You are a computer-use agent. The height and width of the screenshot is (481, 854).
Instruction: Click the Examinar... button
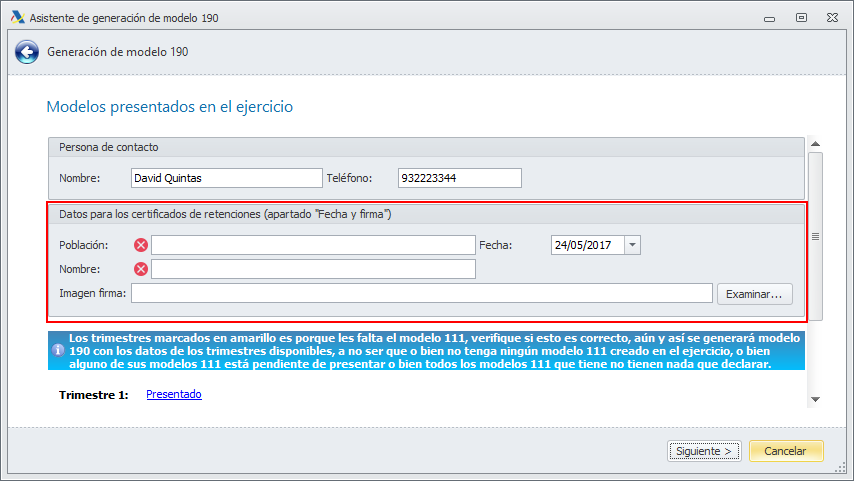[x=754, y=294]
